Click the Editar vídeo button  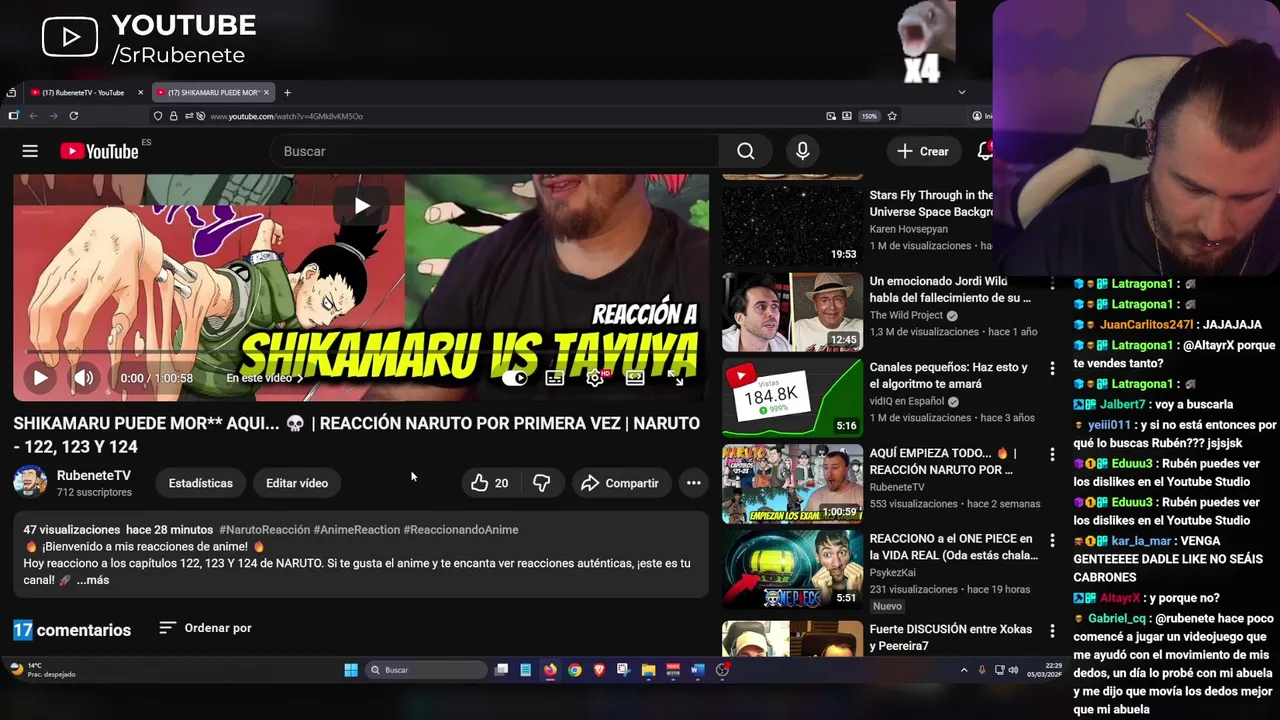(x=297, y=483)
